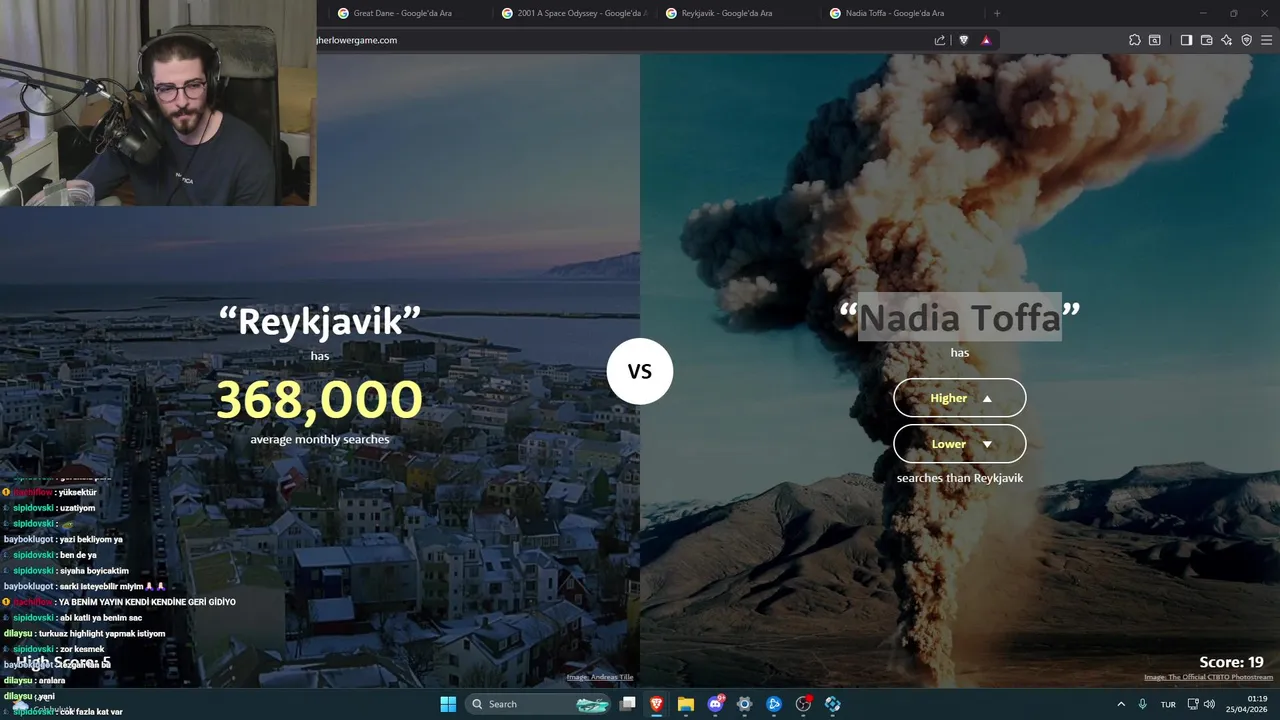1280x720 pixels.
Task: Click the VS circle in the center
Action: (x=640, y=371)
